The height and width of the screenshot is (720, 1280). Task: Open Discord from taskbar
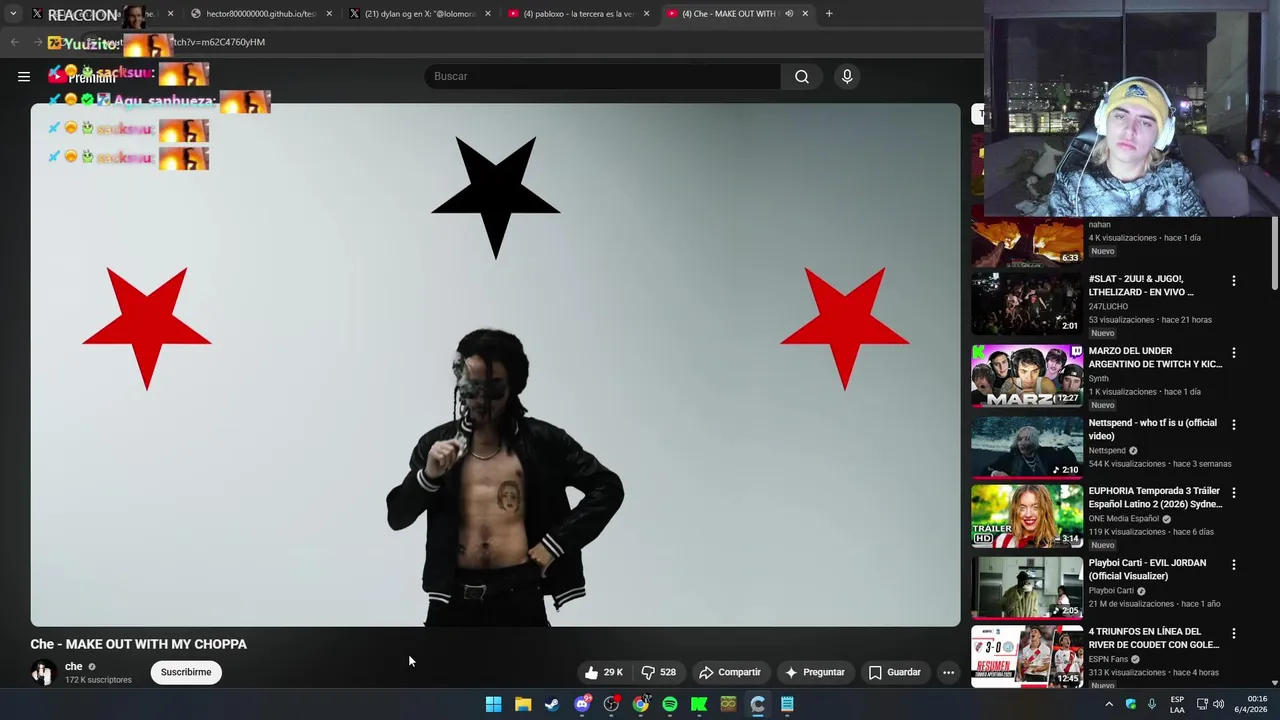pyautogui.click(x=582, y=704)
